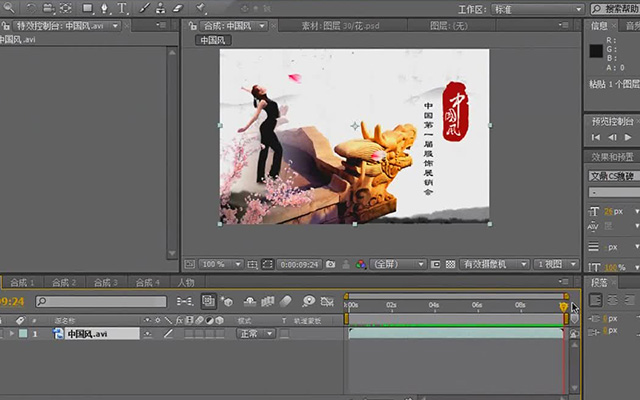Open the 1 视图 view layout dropdown
The width and height of the screenshot is (640, 400).
(x=556, y=264)
